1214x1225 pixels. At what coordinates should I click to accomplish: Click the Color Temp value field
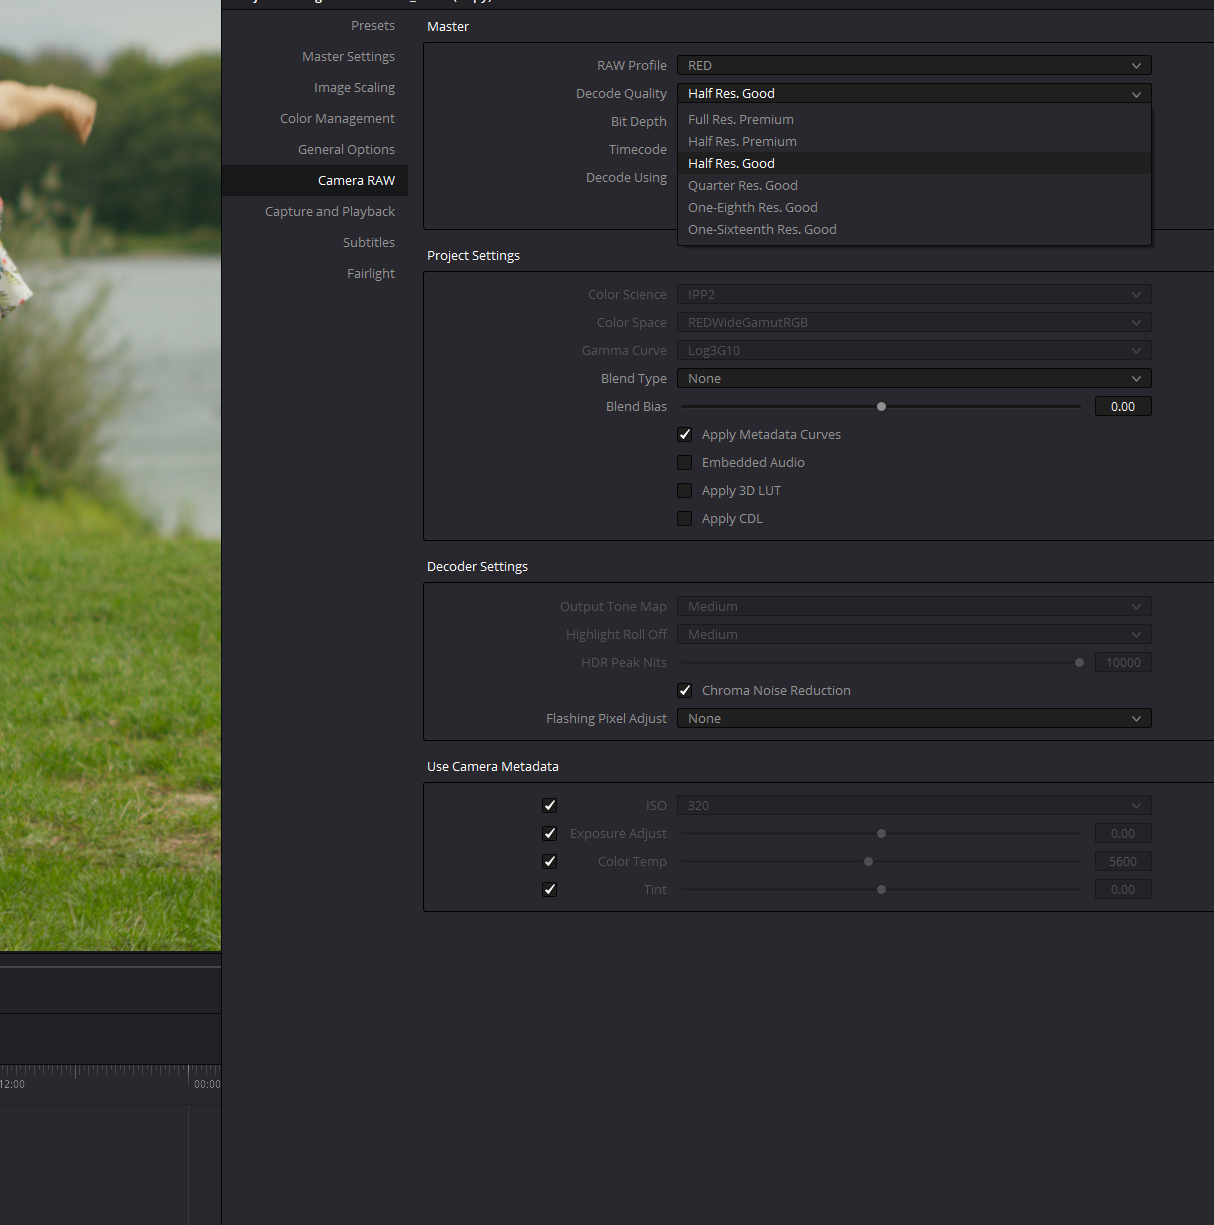coord(1123,861)
